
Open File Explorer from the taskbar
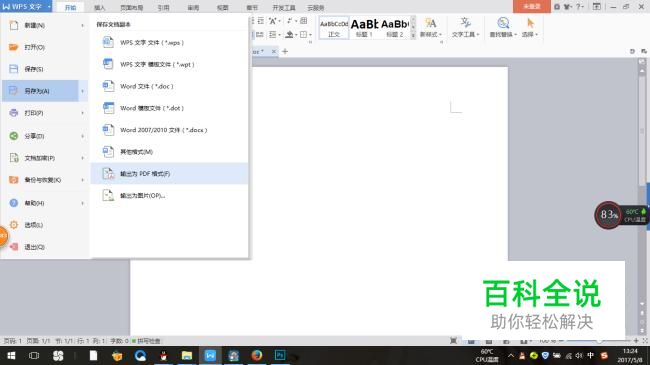coord(187,355)
